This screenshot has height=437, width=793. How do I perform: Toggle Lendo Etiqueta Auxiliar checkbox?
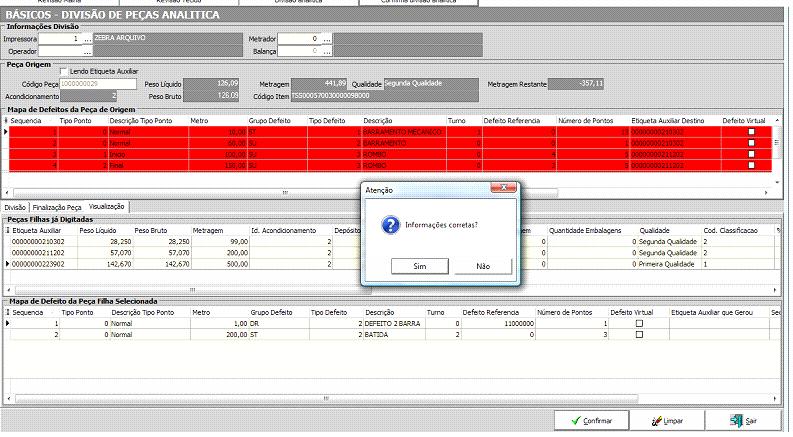[x=64, y=72]
